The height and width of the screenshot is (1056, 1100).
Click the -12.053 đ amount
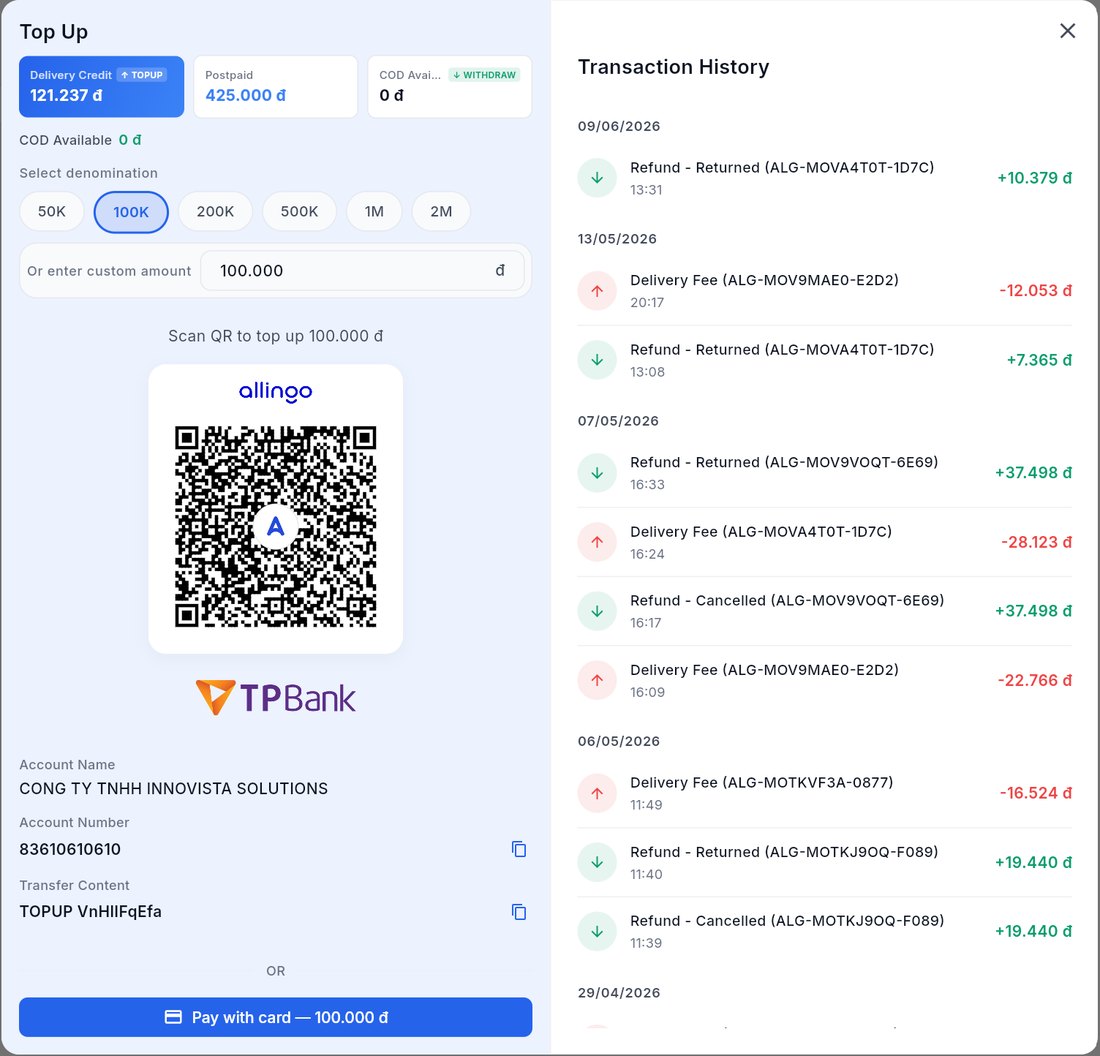click(1035, 290)
